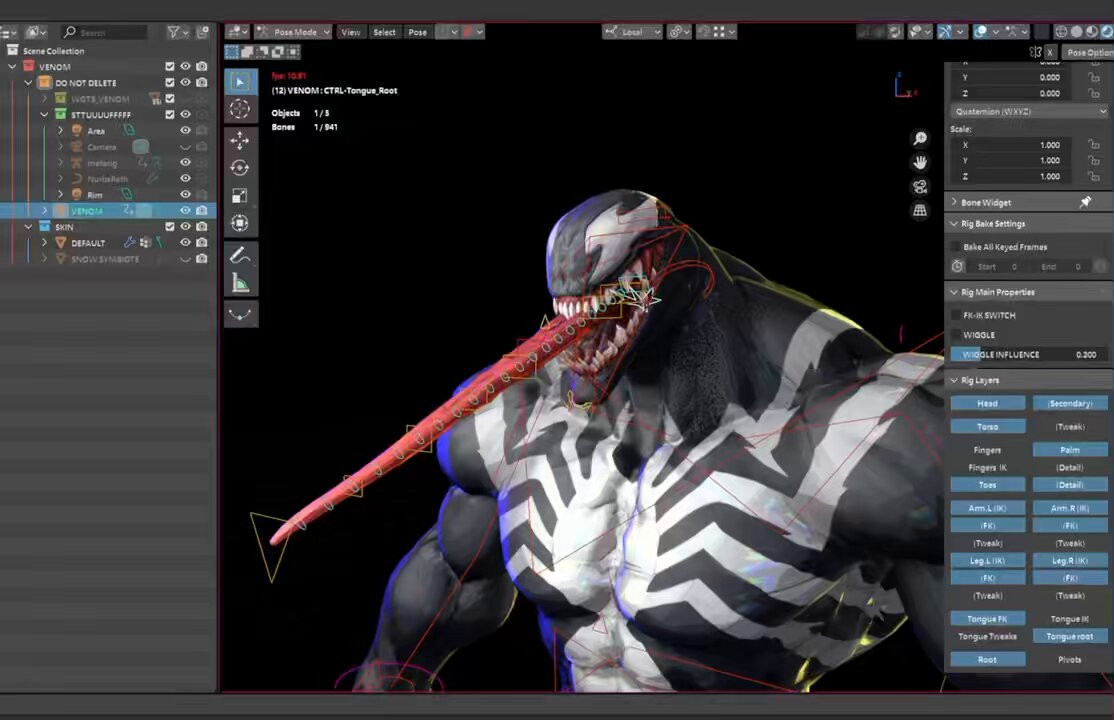The height and width of the screenshot is (720, 1114).
Task: Switch viewport to solid shading
Action: click(x=1076, y=32)
